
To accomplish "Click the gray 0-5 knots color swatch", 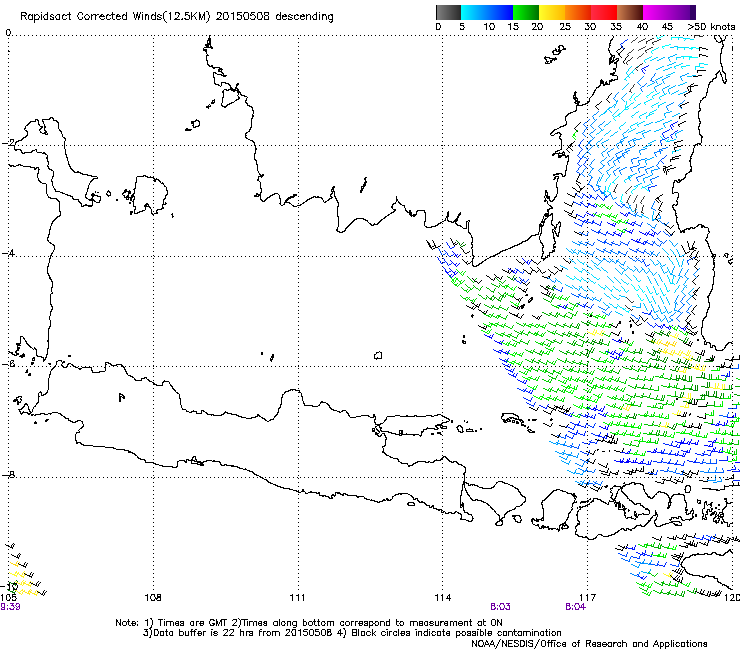I will pos(448,13).
